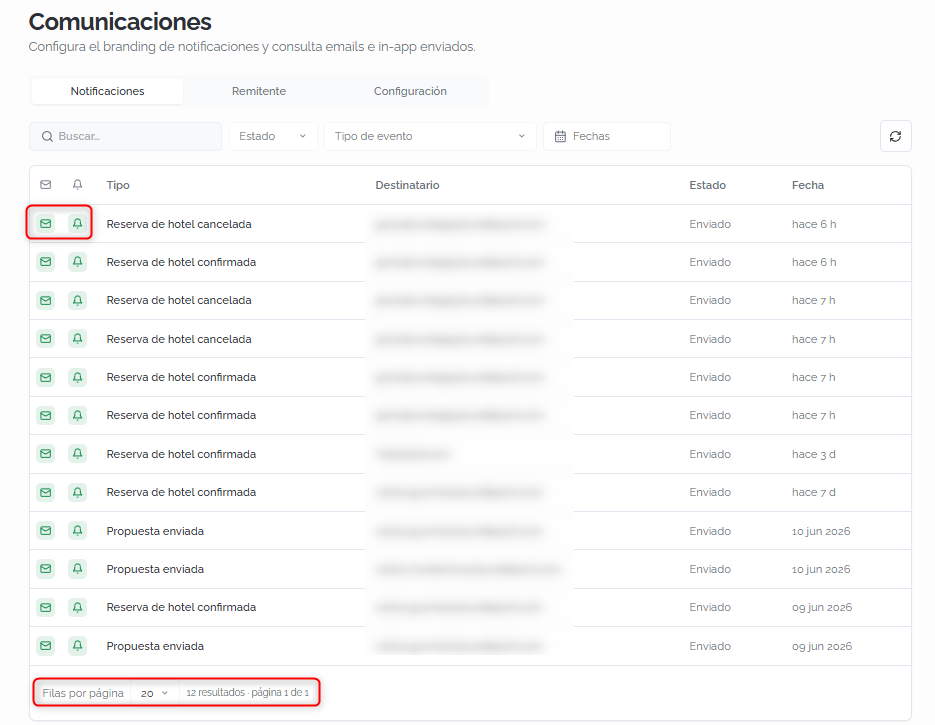Screen dimensions: 935x725
Task: Click the refresh icon button
Action: [x=895, y=137]
